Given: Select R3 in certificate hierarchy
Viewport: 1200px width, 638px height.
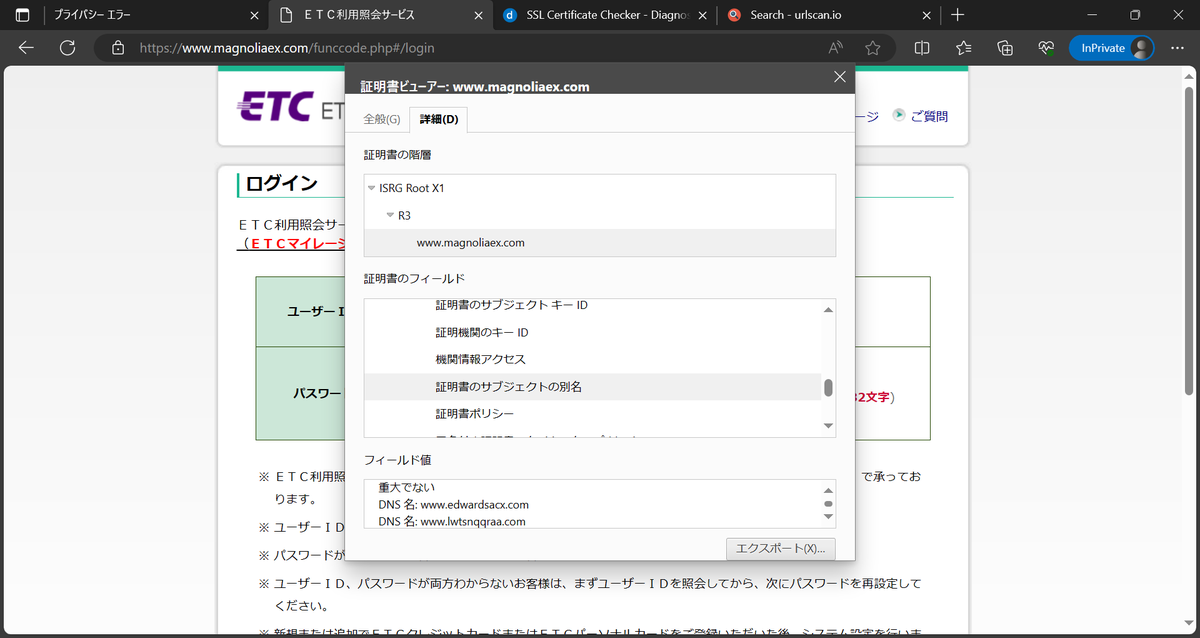Looking at the screenshot, I should (x=404, y=215).
